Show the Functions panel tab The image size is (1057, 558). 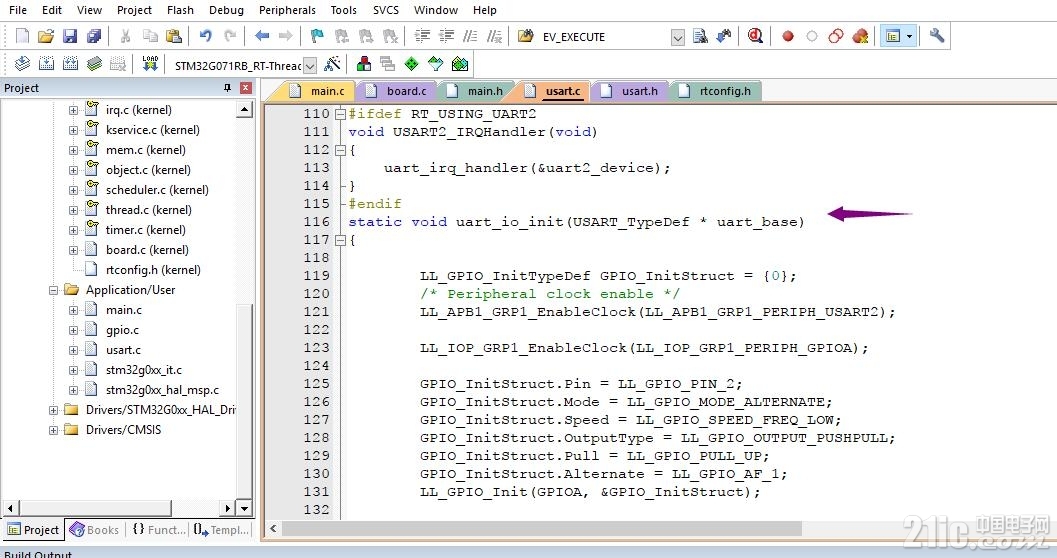tap(159, 530)
